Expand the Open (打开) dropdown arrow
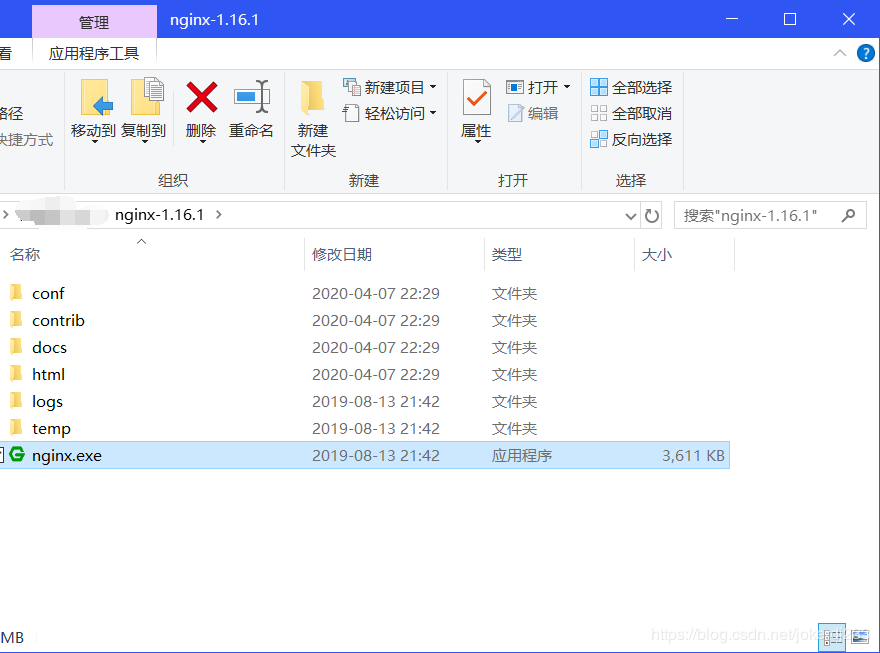Screen dimensions: 880x653 (x=567, y=87)
